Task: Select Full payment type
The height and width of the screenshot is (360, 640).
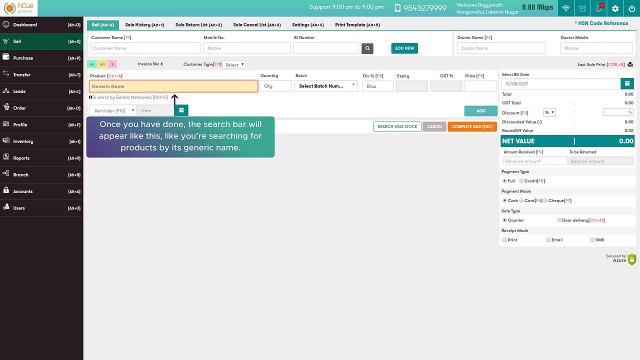Action: click(x=505, y=181)
